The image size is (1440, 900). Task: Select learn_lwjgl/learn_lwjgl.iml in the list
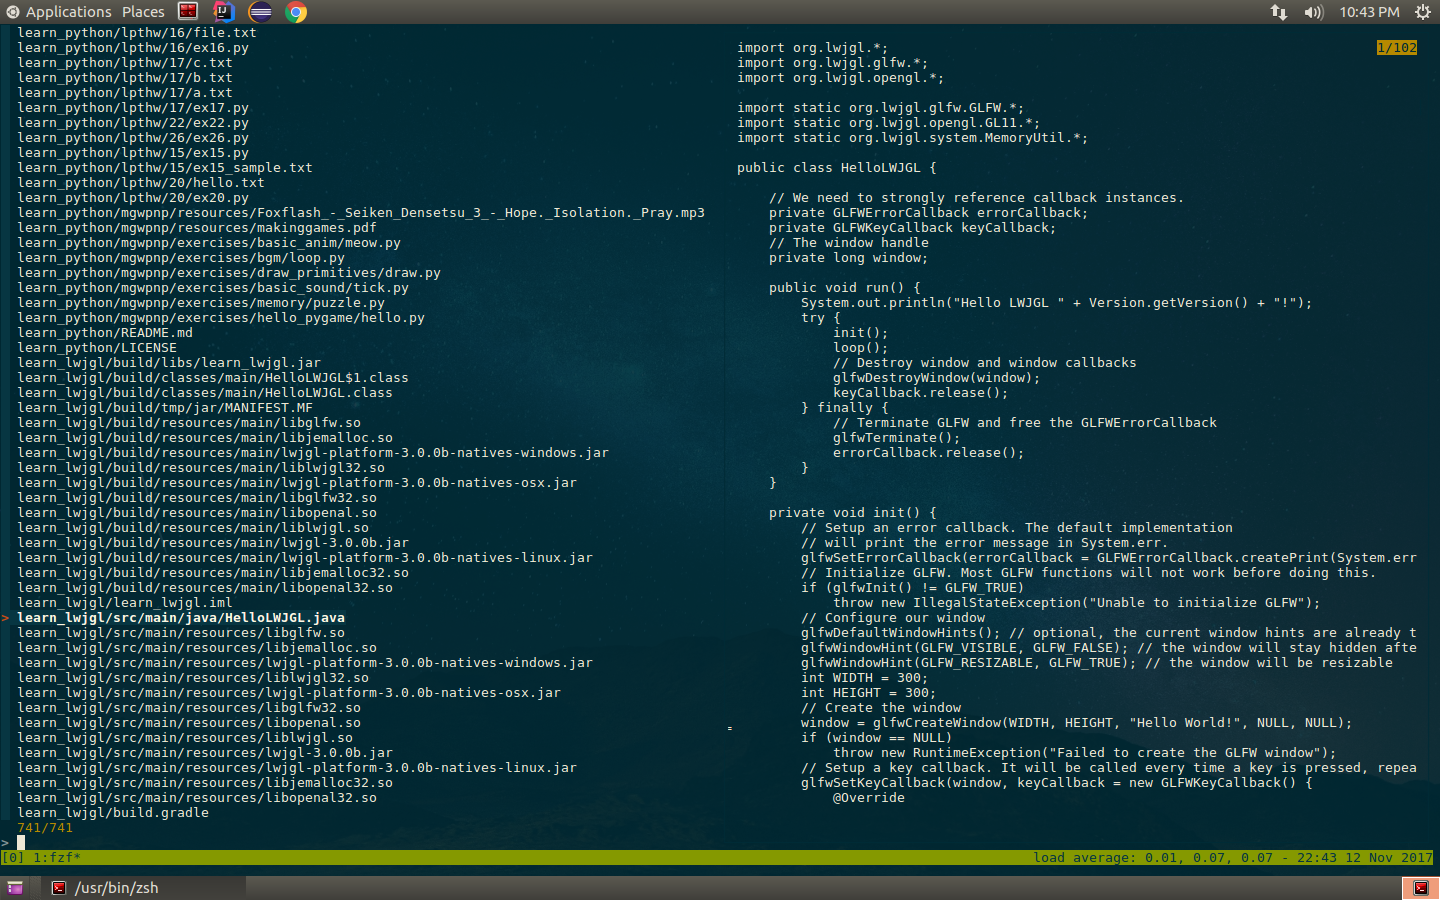(124, 603)
